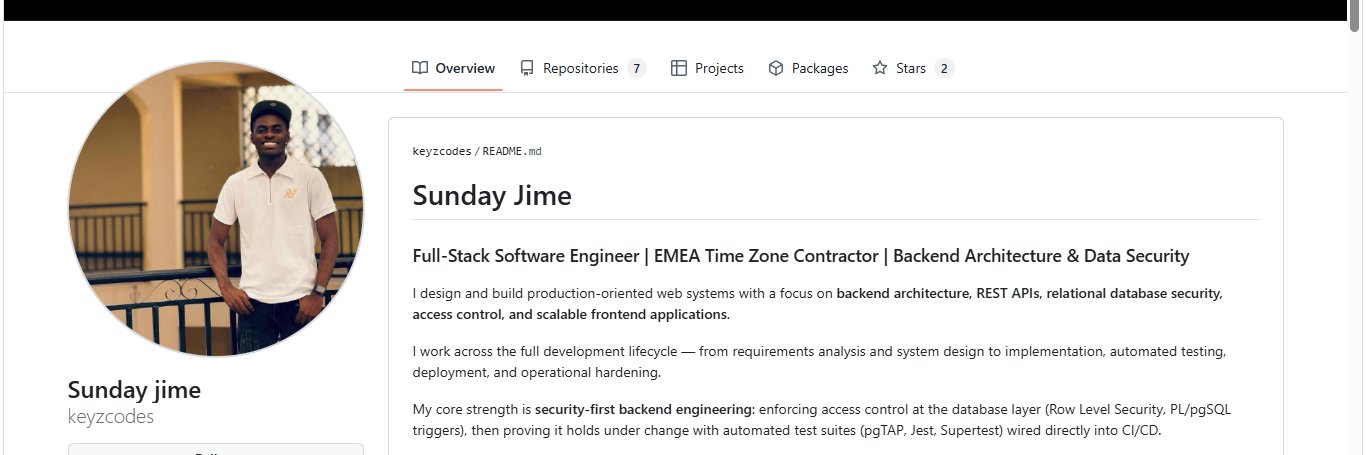Click the partially visible Follow button
Image resolution: width=1366 pixels, height=455 pixels.
coord(216,450)
